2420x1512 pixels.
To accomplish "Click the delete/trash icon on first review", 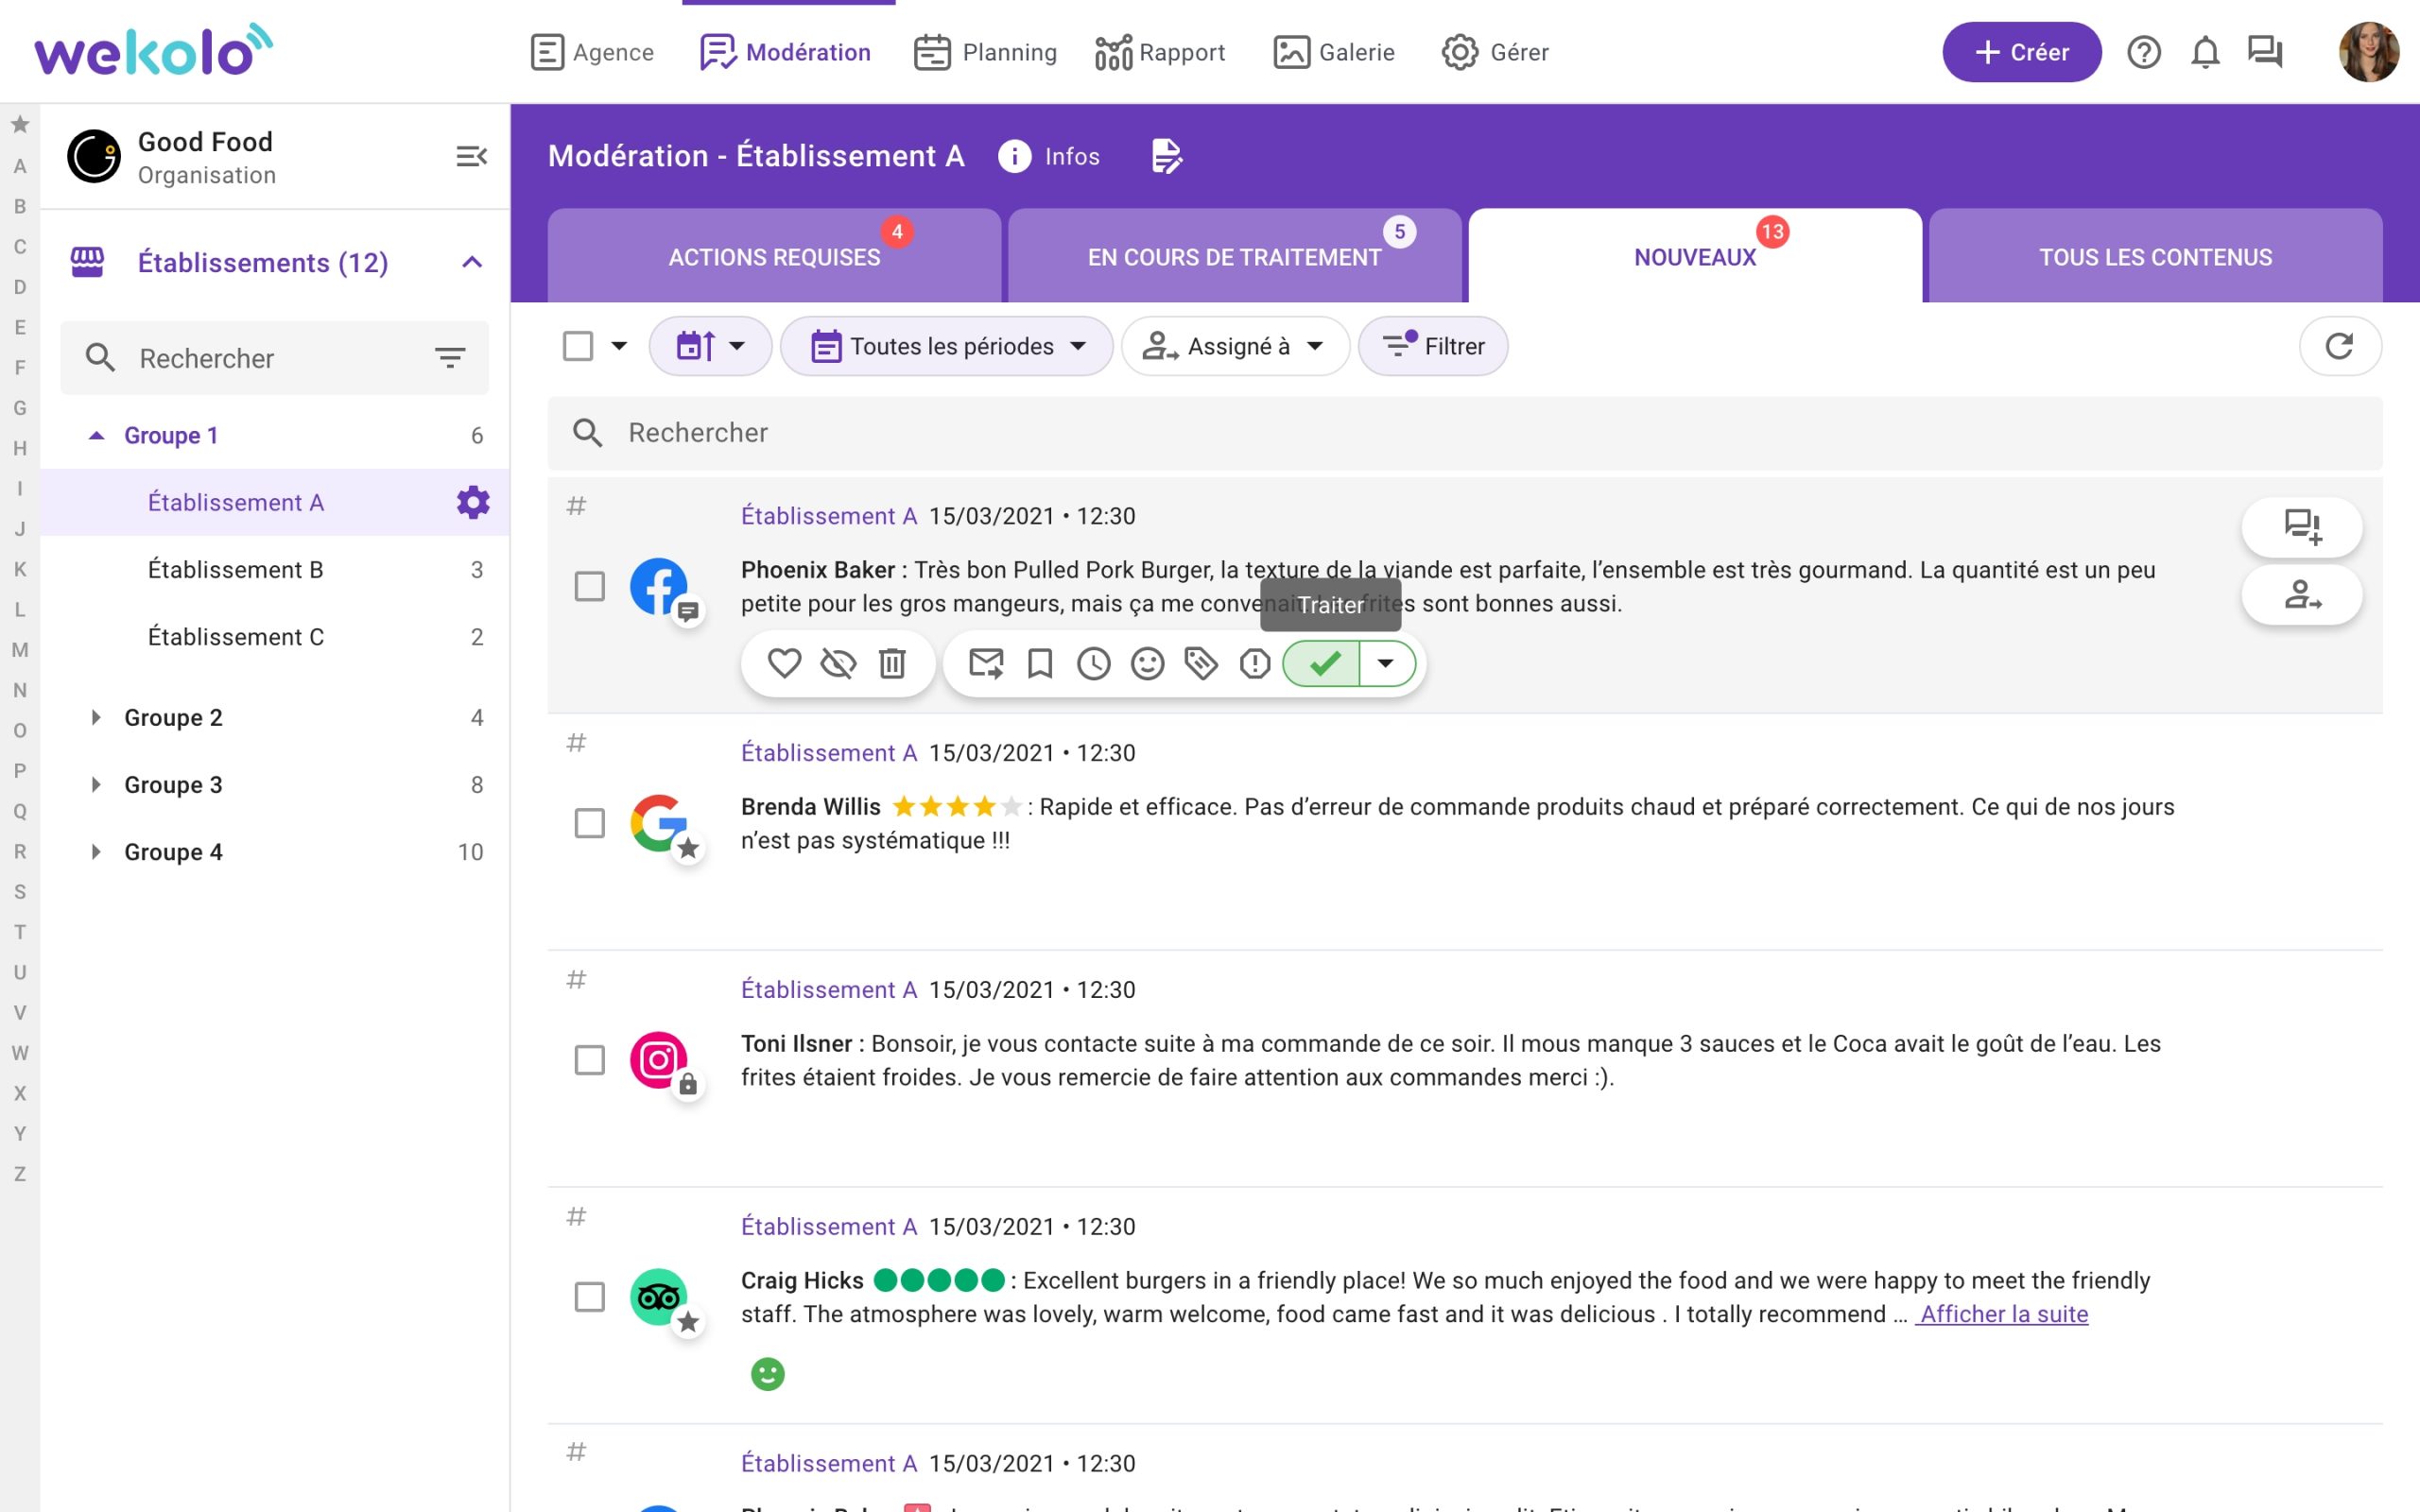I will tap(890, 661).
